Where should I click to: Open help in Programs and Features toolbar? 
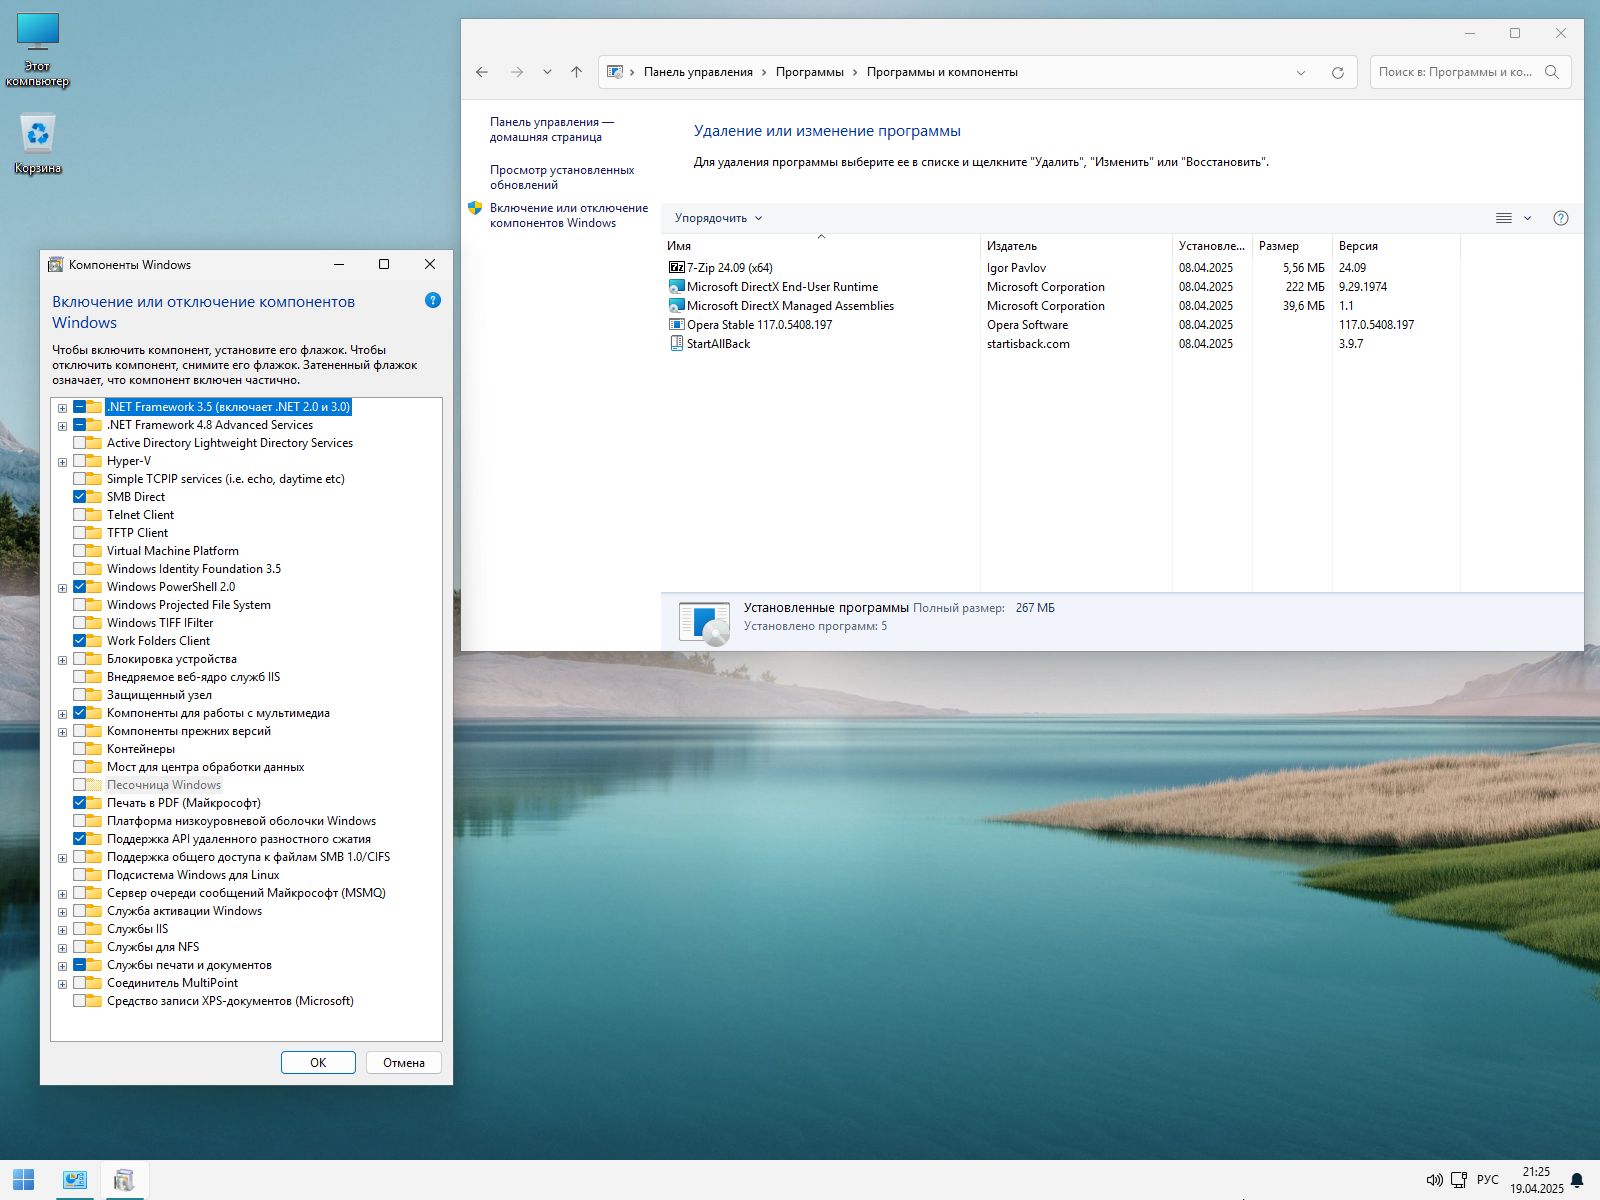pos(1561,218)
